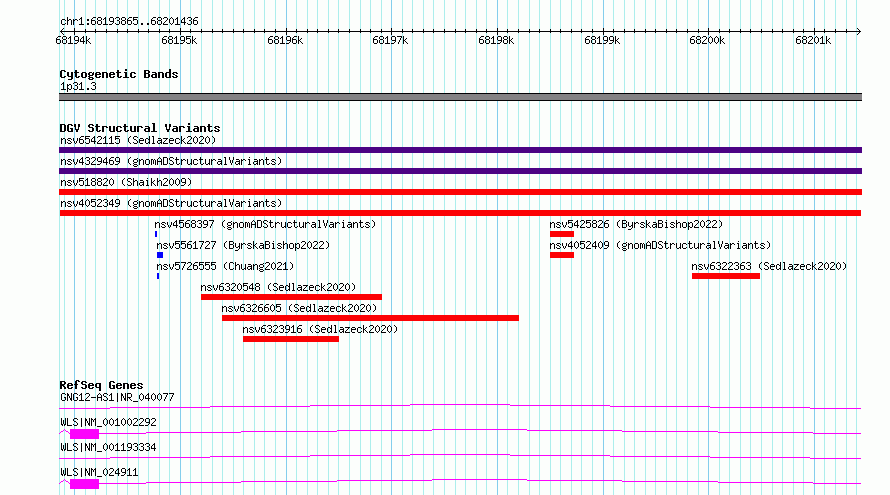Screen dimensions: 890x495
Task: Select the 1p31.3 band label
Action: 78,86
